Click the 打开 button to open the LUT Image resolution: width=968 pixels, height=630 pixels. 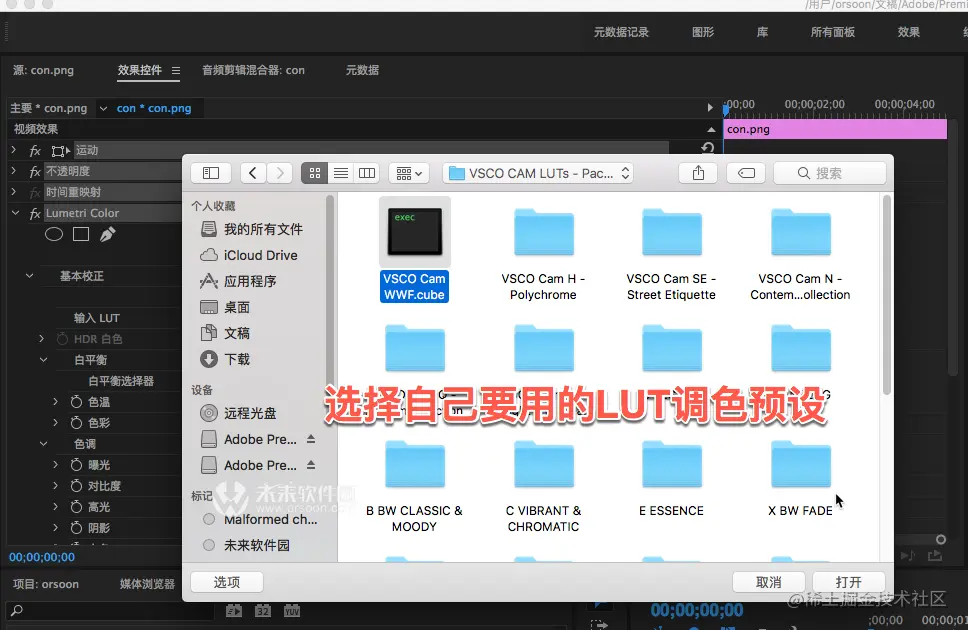[848, 581]
